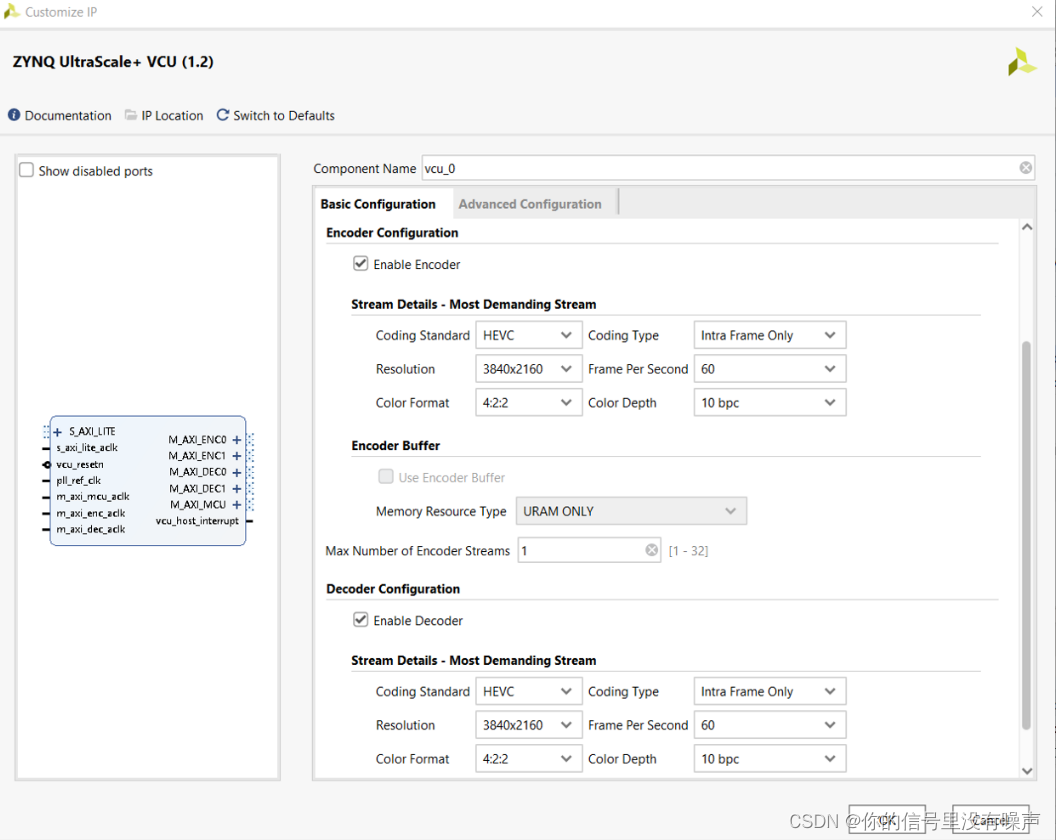Open the decoder Color Depth dropdown

coord(770,758)
